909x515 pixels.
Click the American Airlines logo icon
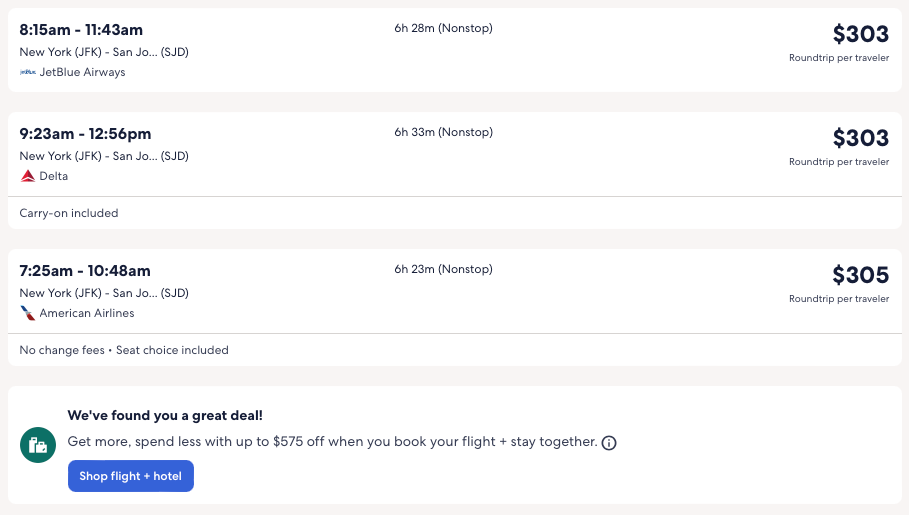point(28,313)
